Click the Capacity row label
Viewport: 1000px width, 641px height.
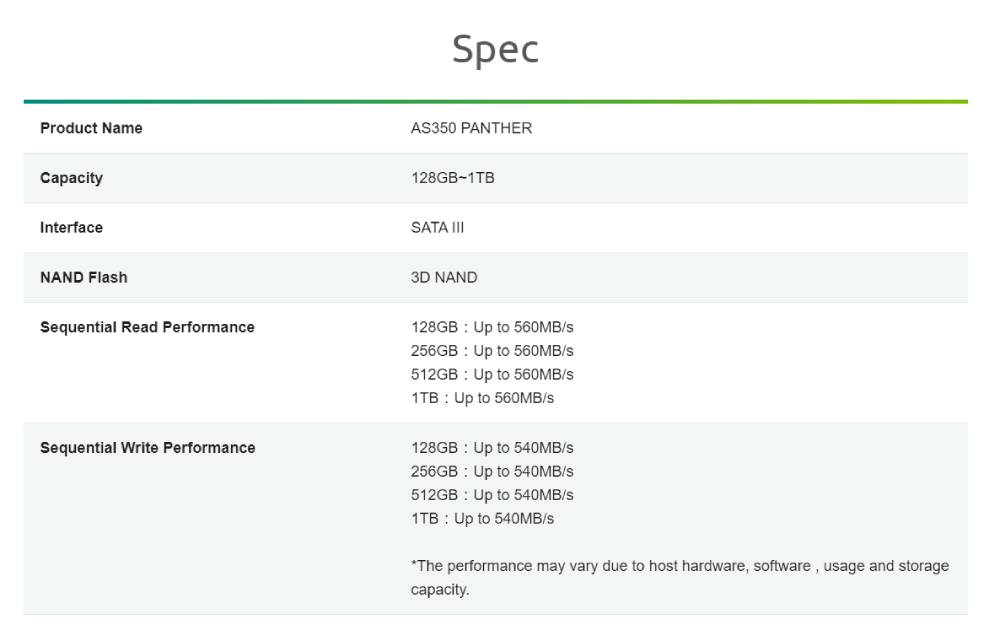(x=71, y=178)
